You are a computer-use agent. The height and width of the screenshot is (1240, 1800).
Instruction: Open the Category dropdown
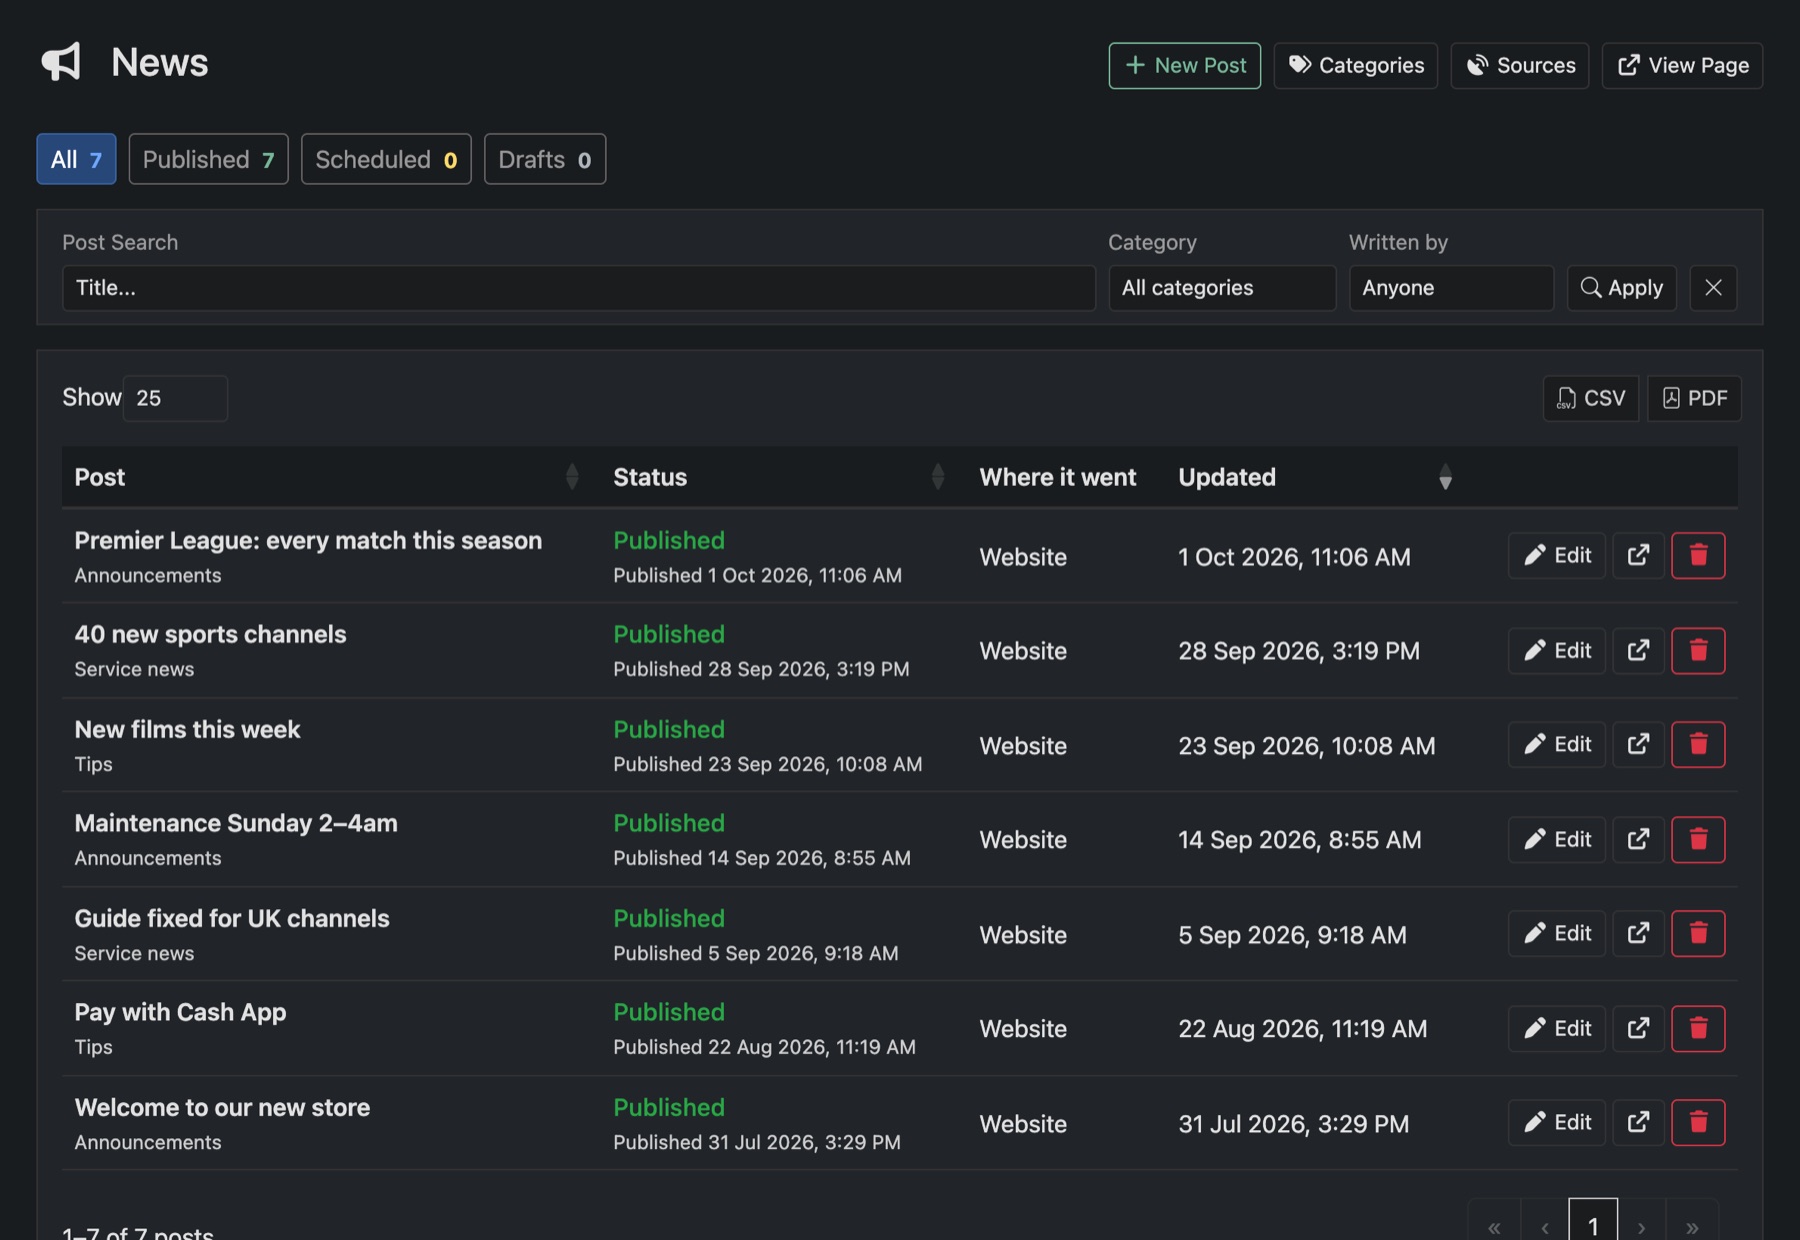(1222, 288)
